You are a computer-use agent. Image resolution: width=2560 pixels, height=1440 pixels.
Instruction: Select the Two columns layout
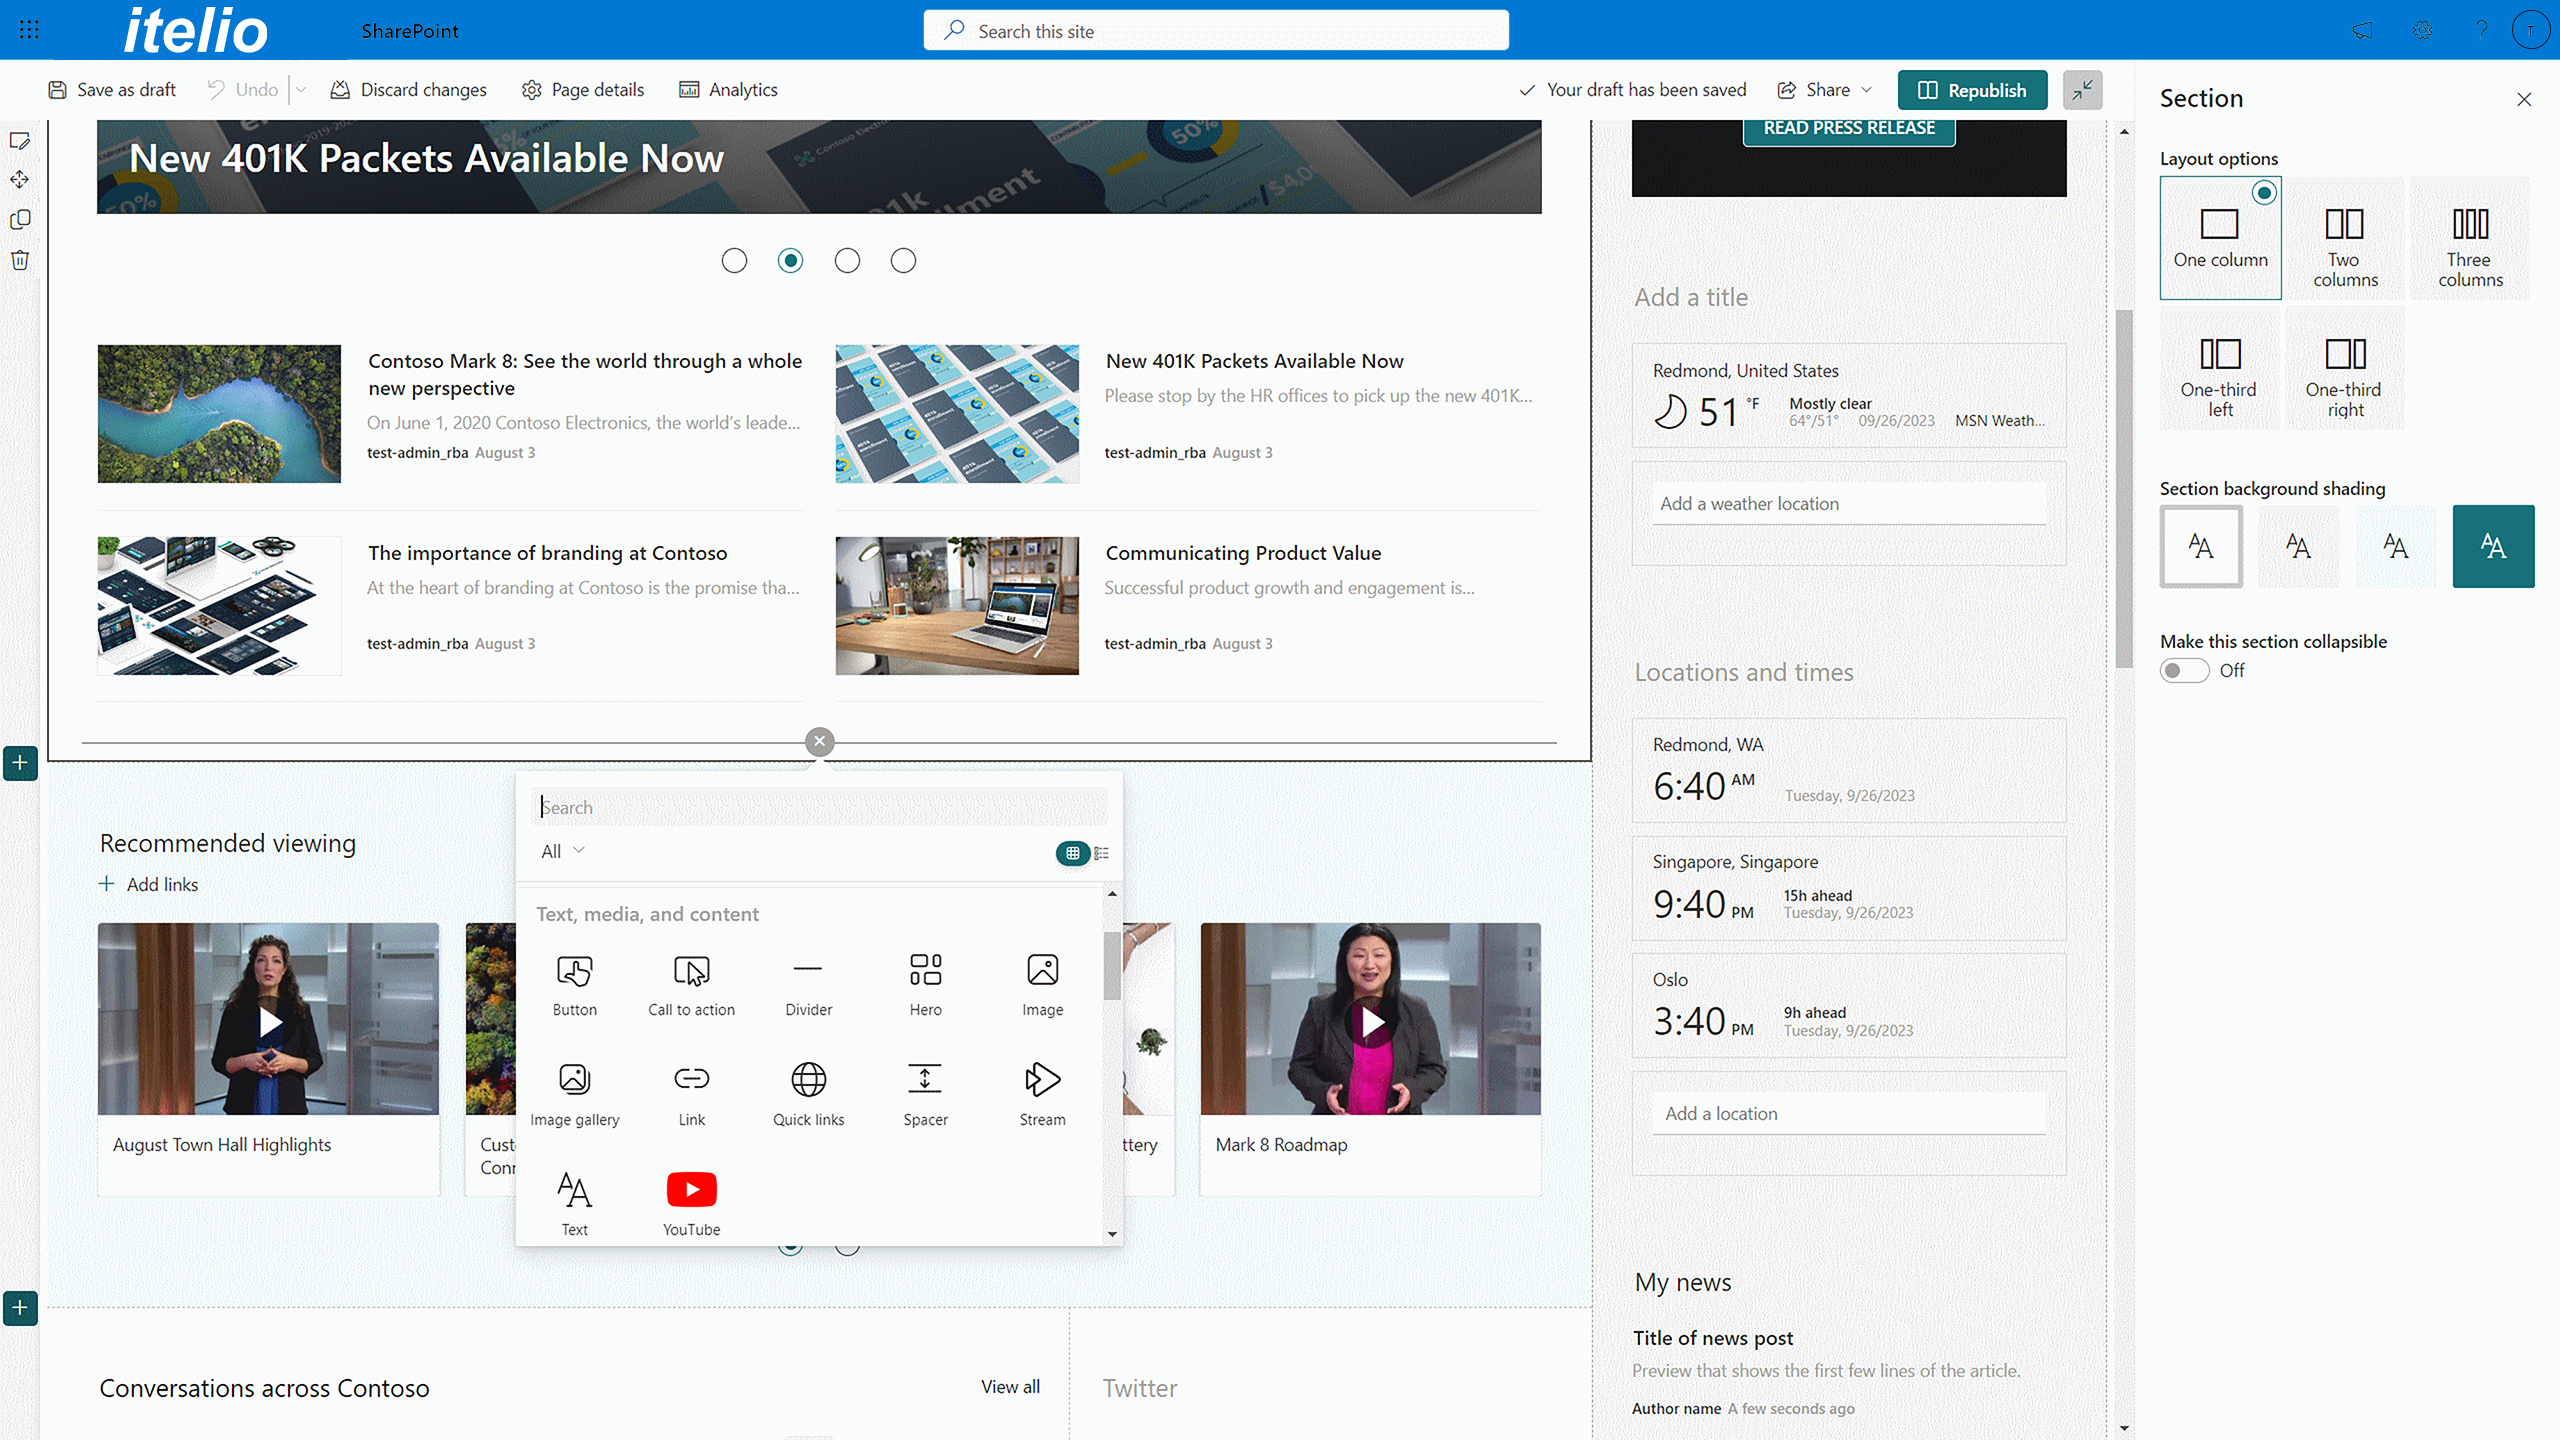coord(2345,238)
